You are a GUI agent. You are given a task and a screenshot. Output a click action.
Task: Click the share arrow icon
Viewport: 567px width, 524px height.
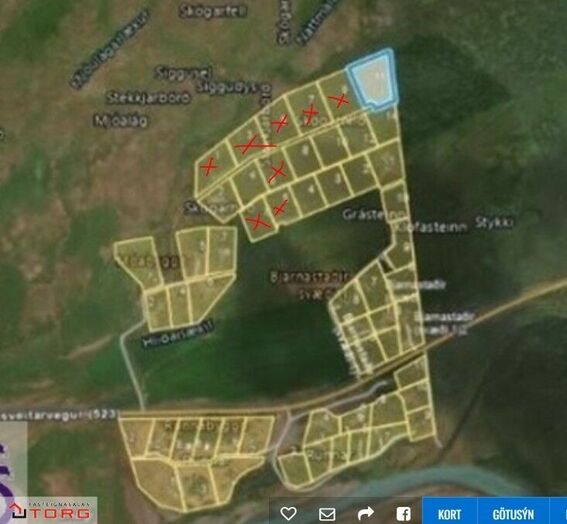point(366,513)
